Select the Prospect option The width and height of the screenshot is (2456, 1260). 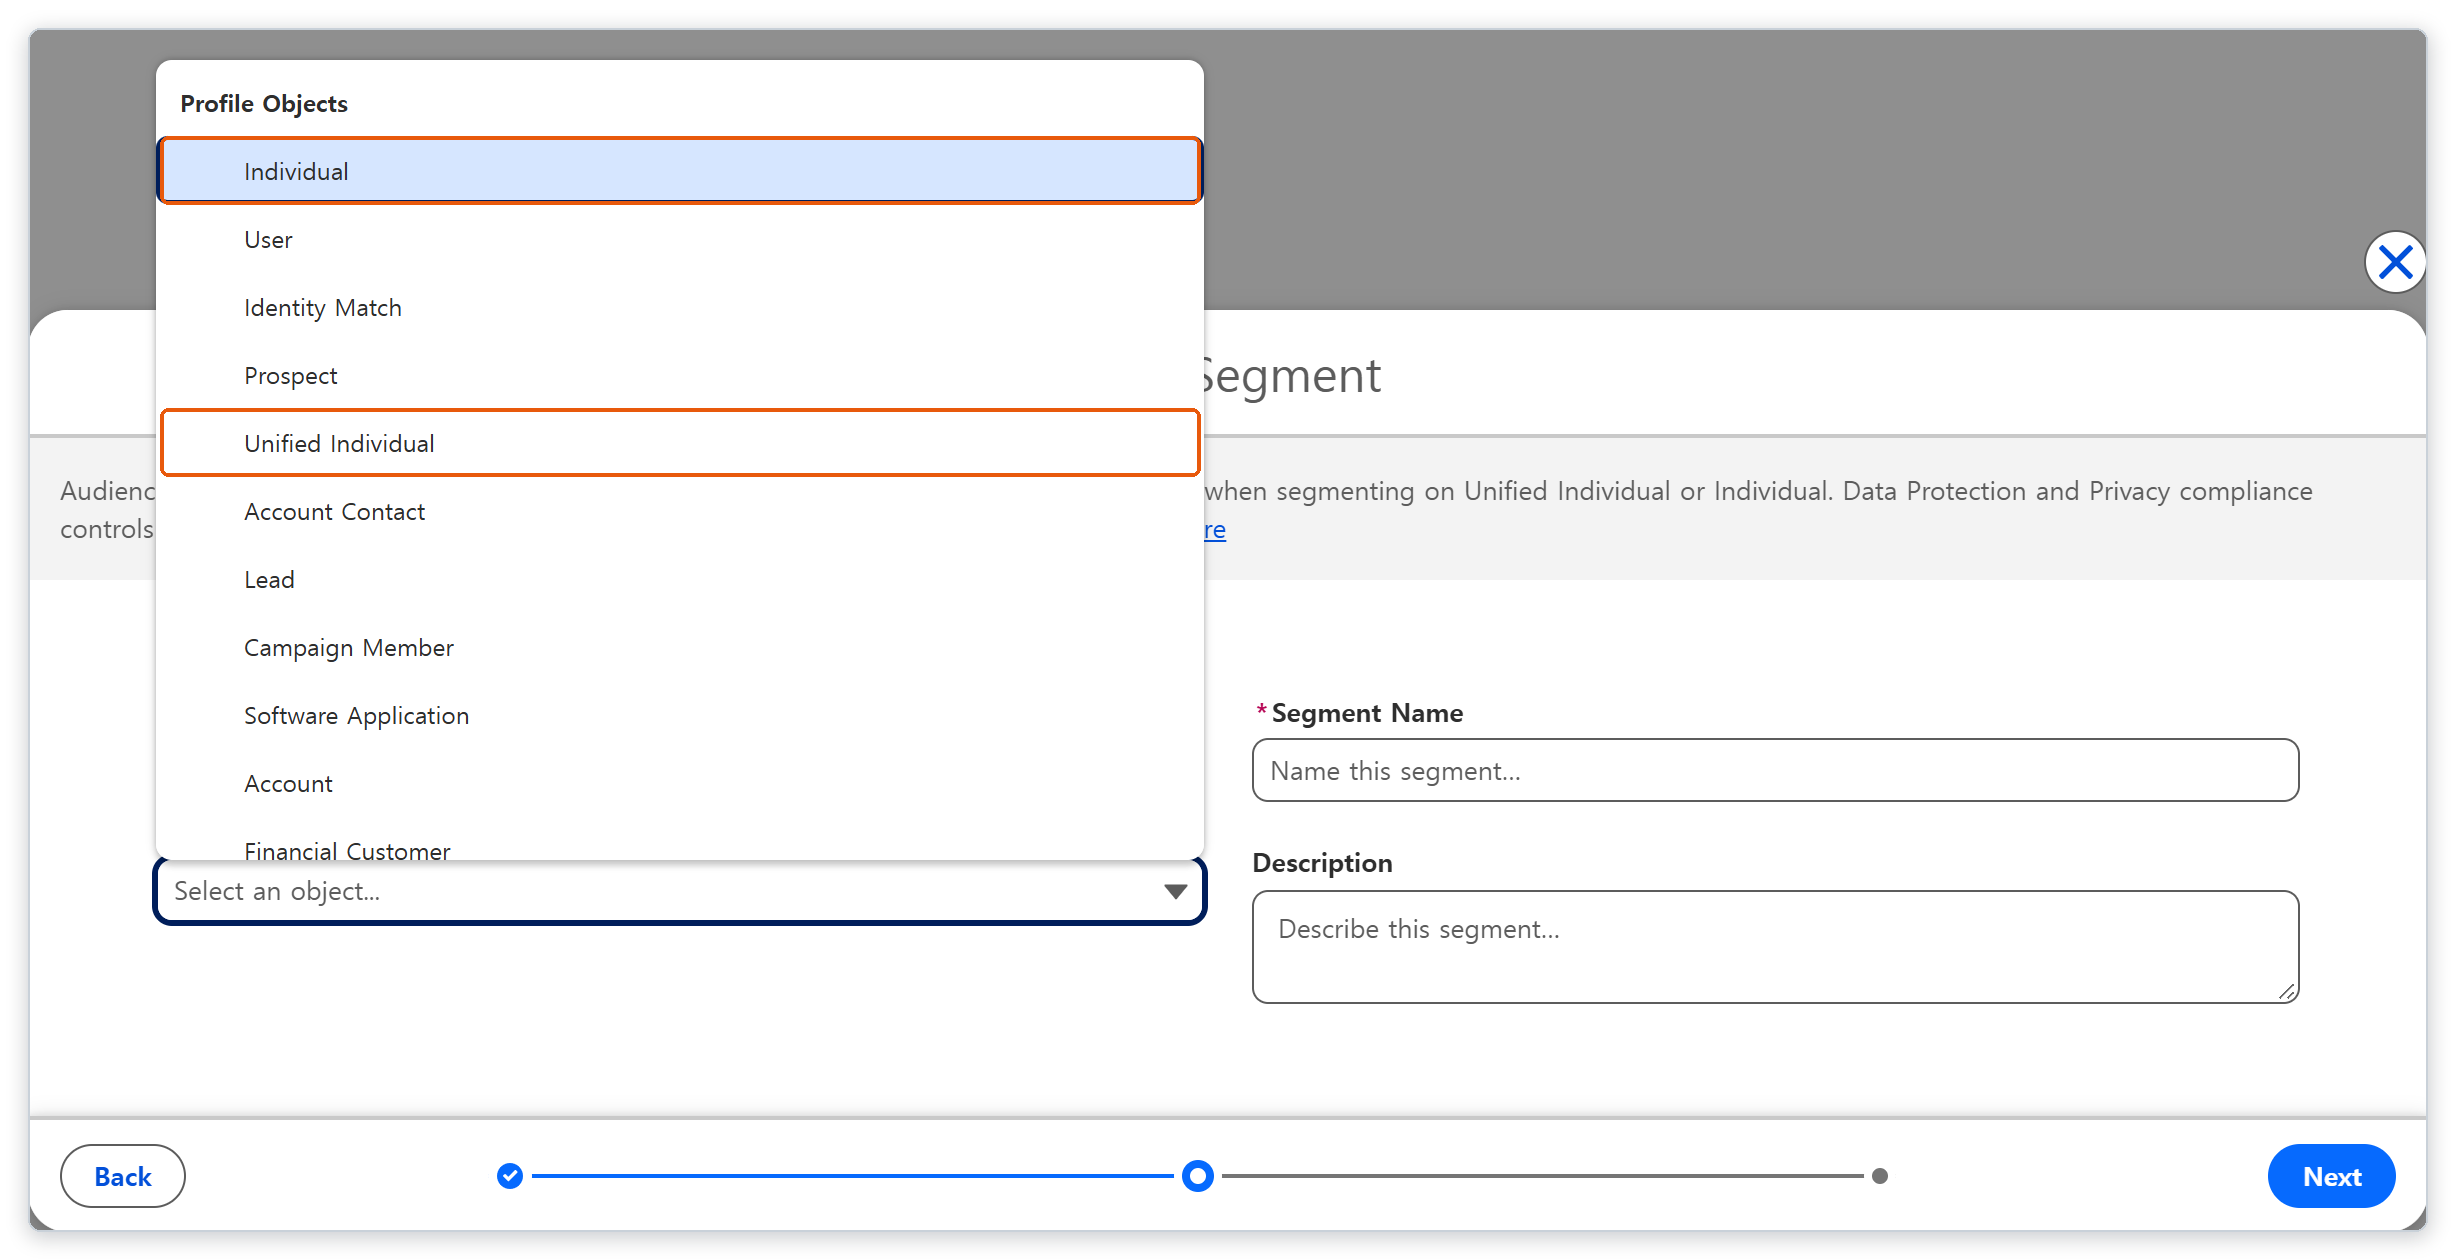coord(680,375)
